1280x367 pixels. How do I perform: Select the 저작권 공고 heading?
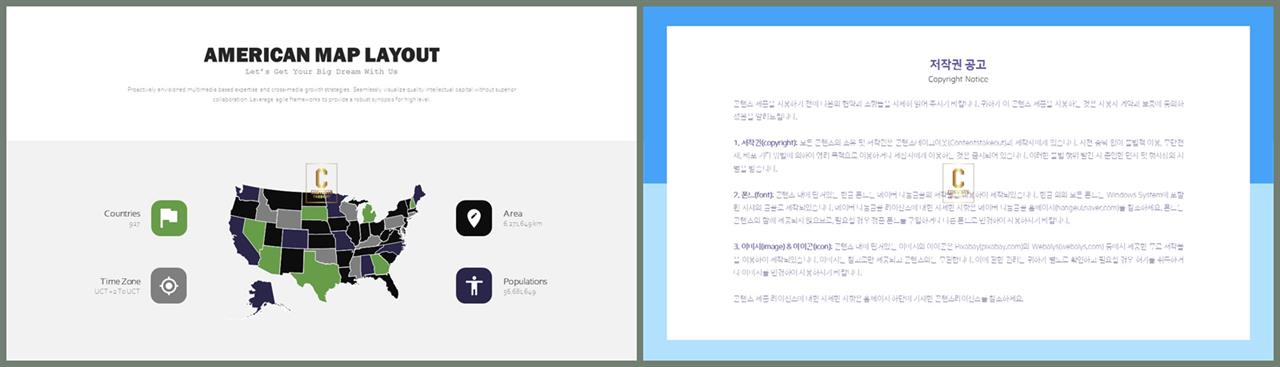point(958,64)
